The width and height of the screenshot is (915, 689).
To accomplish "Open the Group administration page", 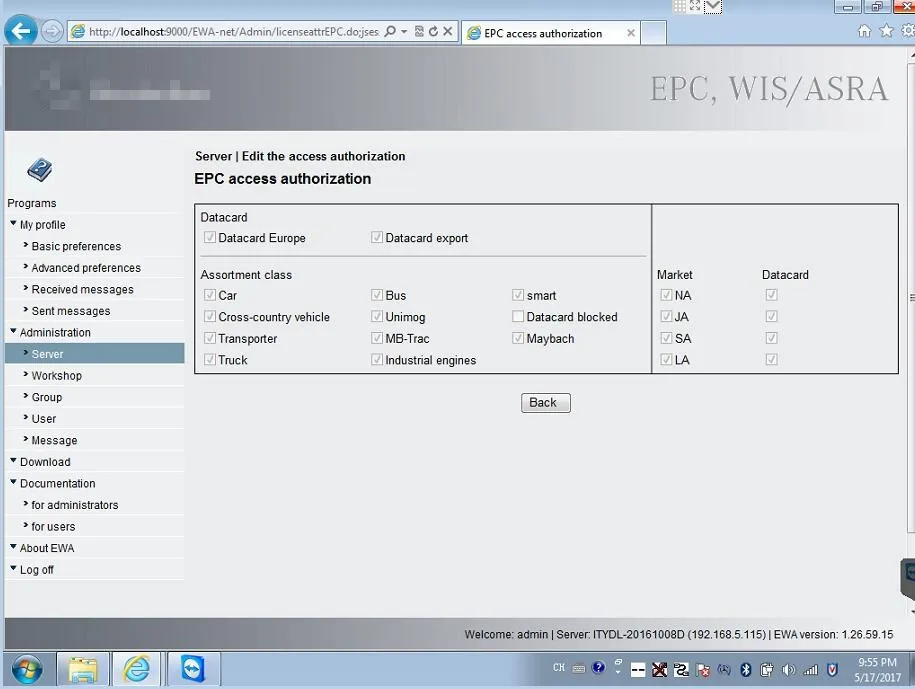I will [x=47, y=397].
